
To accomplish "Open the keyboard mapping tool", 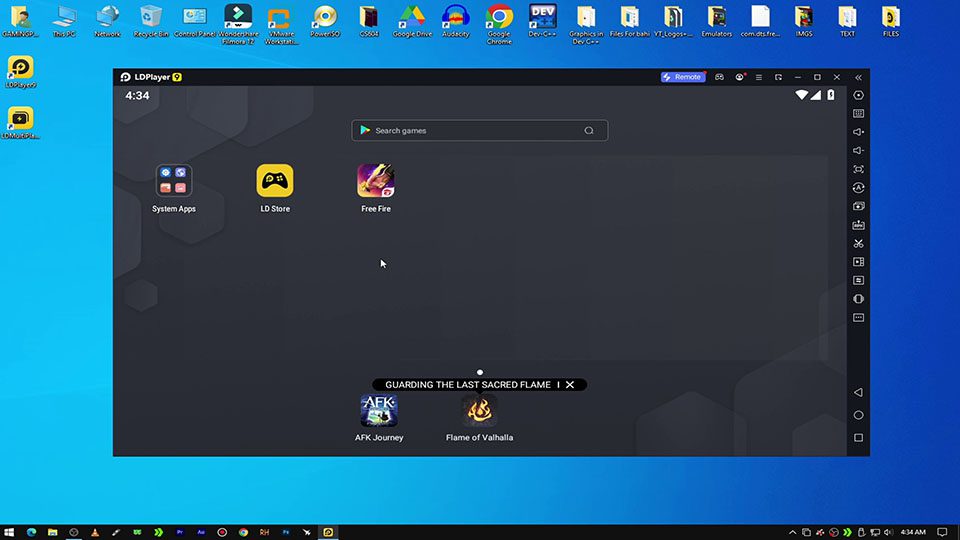I will [858, 113].
